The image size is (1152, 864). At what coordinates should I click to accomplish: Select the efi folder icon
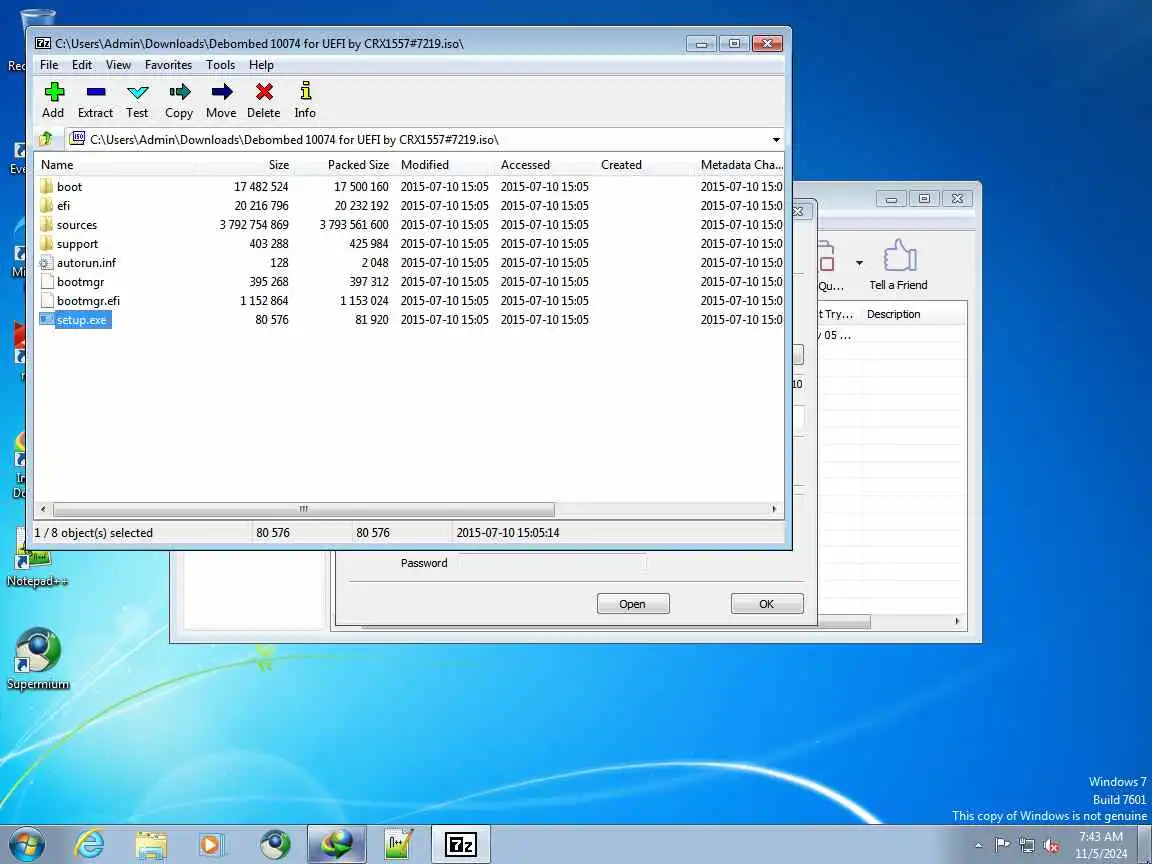tap(46, 206)
